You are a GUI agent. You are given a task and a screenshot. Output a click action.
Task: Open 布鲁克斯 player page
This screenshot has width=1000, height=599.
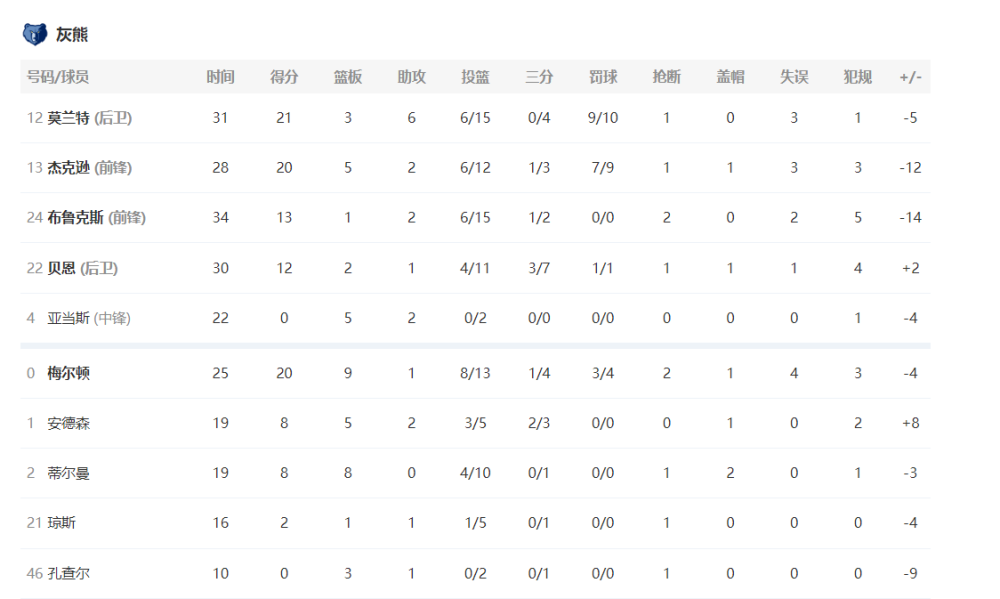pos(75,218)
